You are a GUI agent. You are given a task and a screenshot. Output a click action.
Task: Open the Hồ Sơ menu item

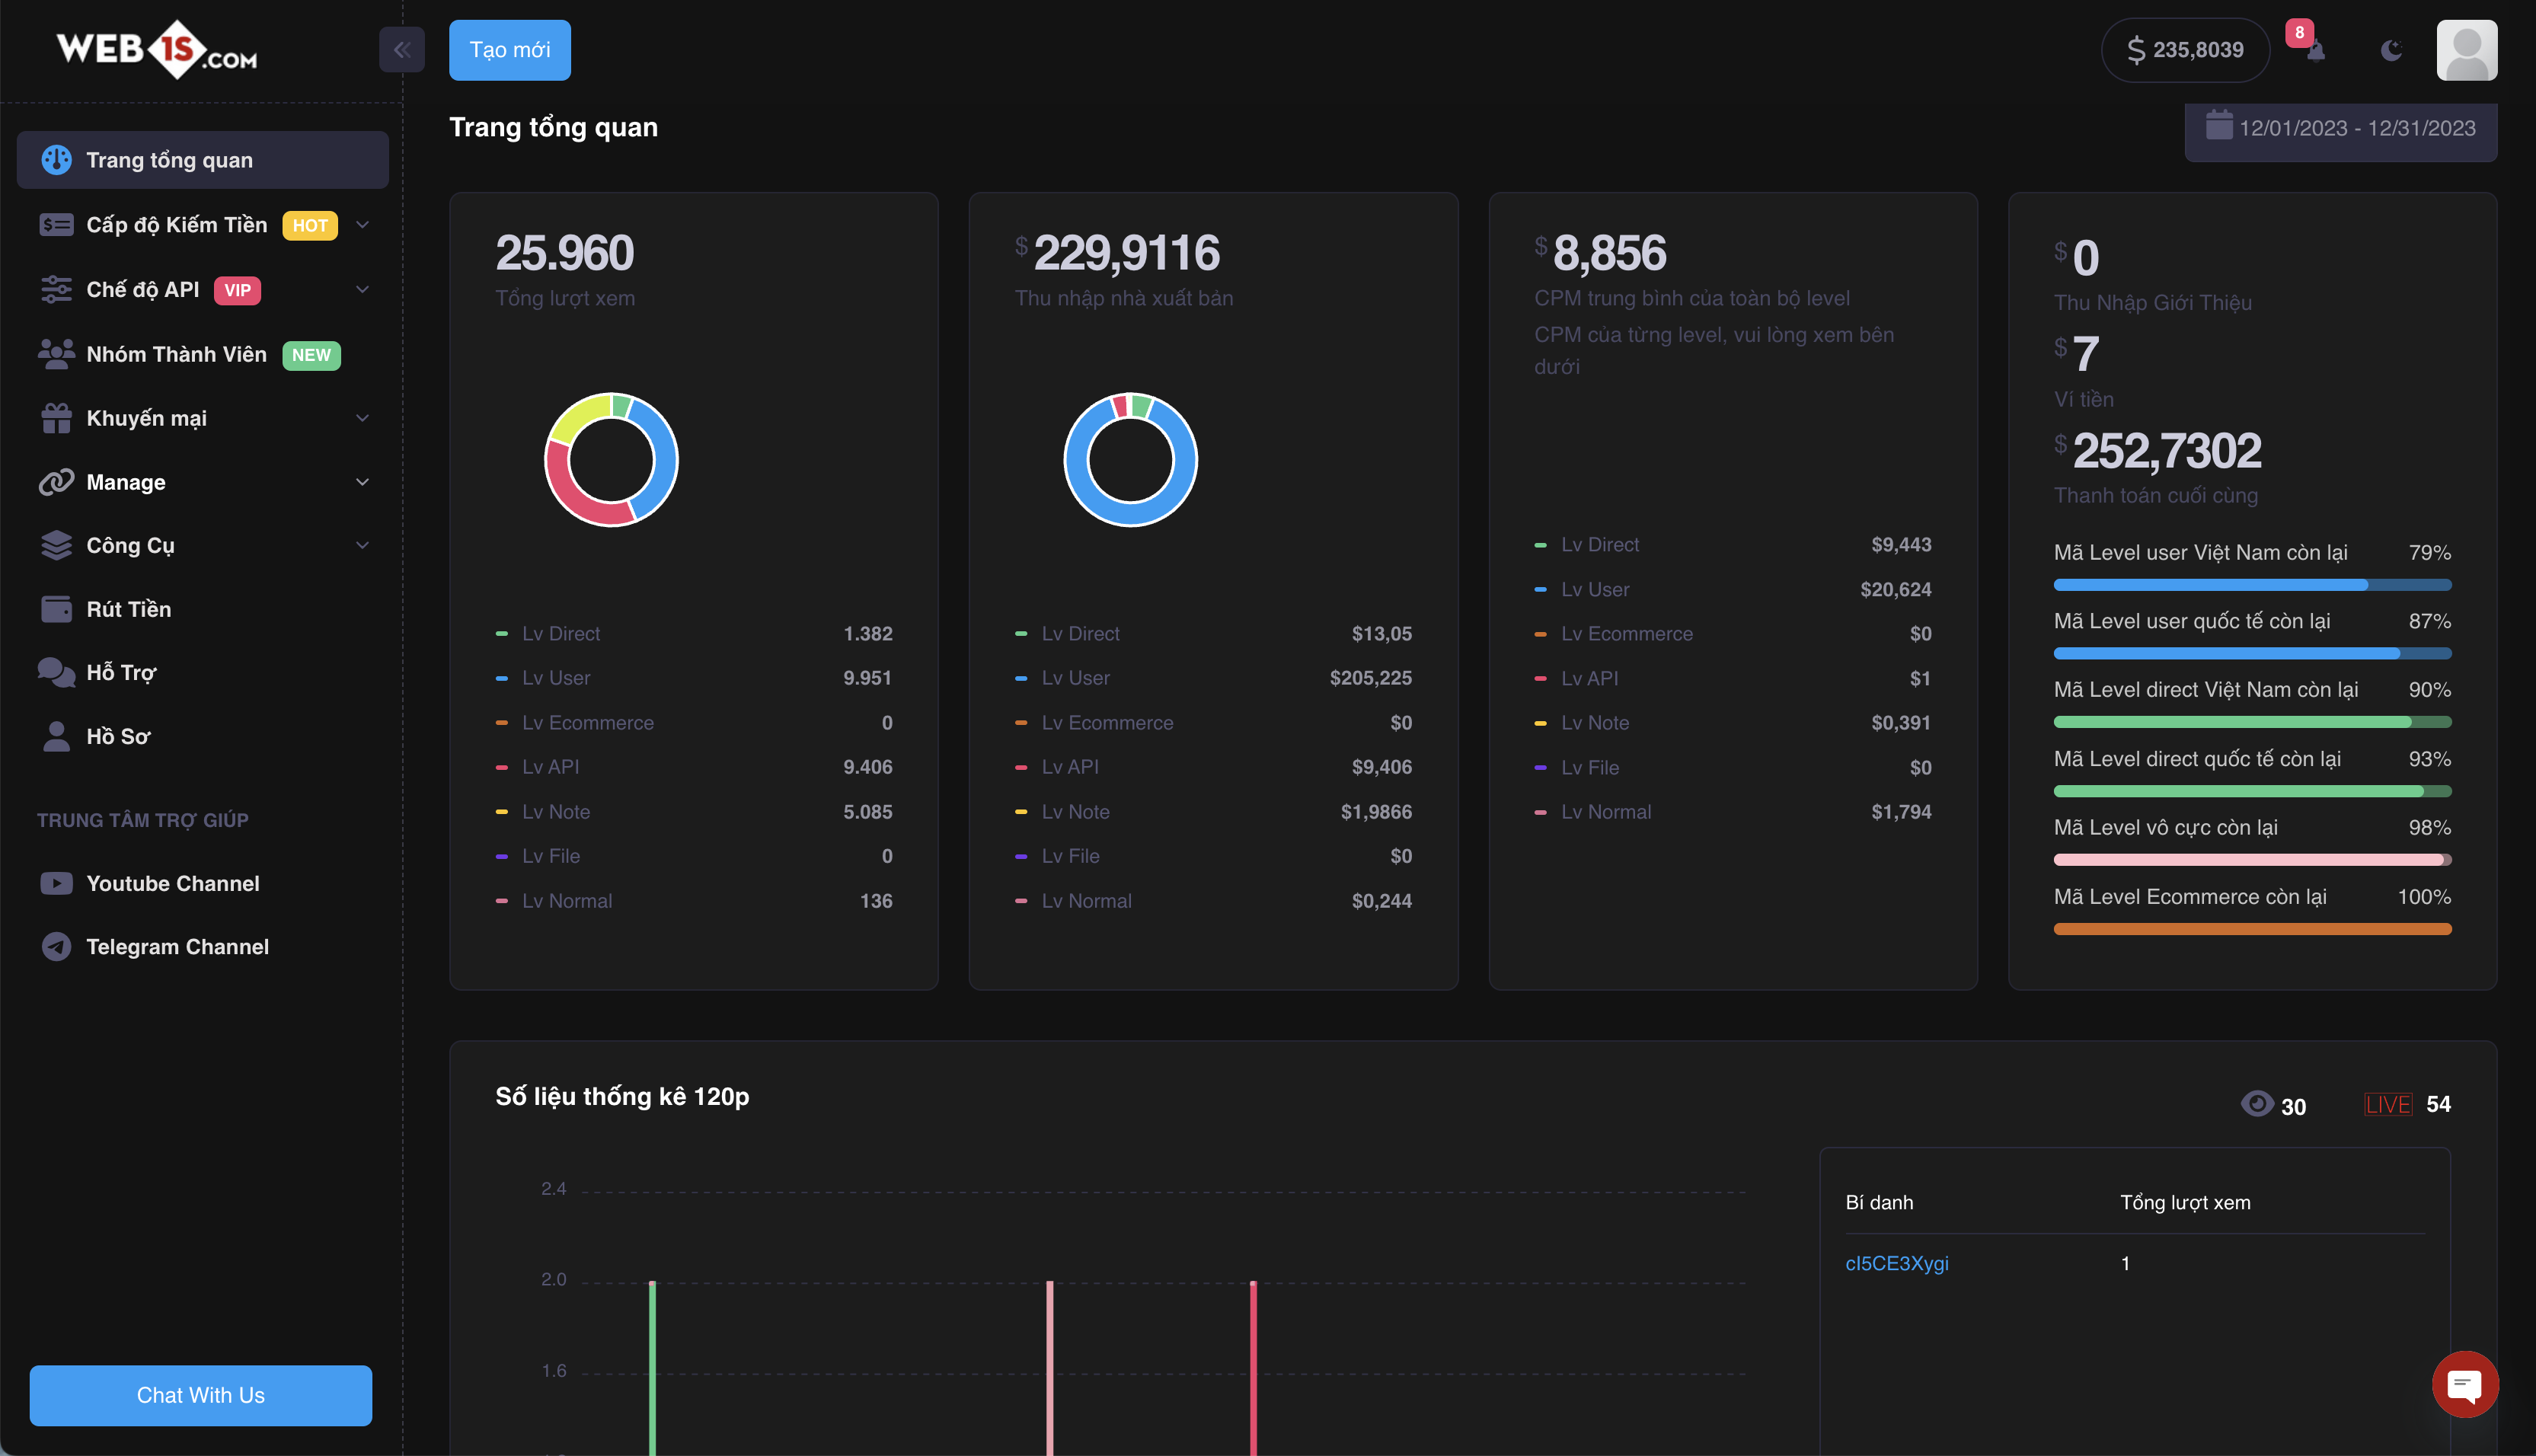(203, 736)
